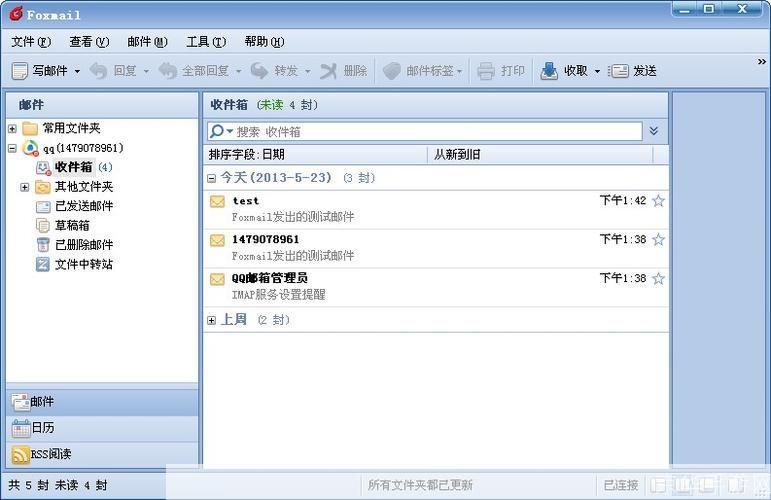Image resolution: width=771 pixels, height=500 pixels.
Task: Star the test email
Action: (658, 201)
